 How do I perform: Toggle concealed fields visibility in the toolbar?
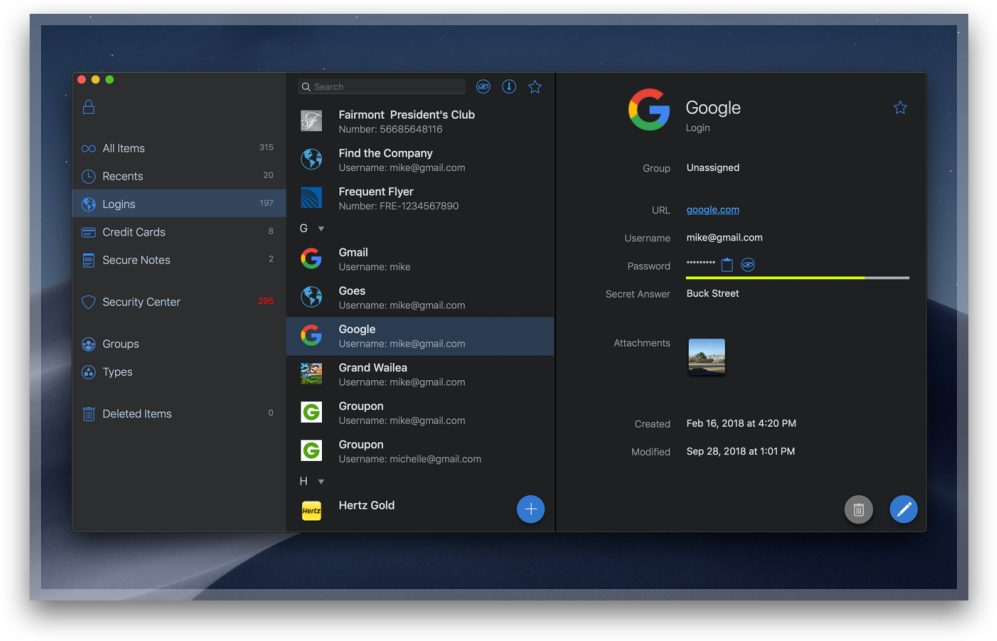(483, 87)
